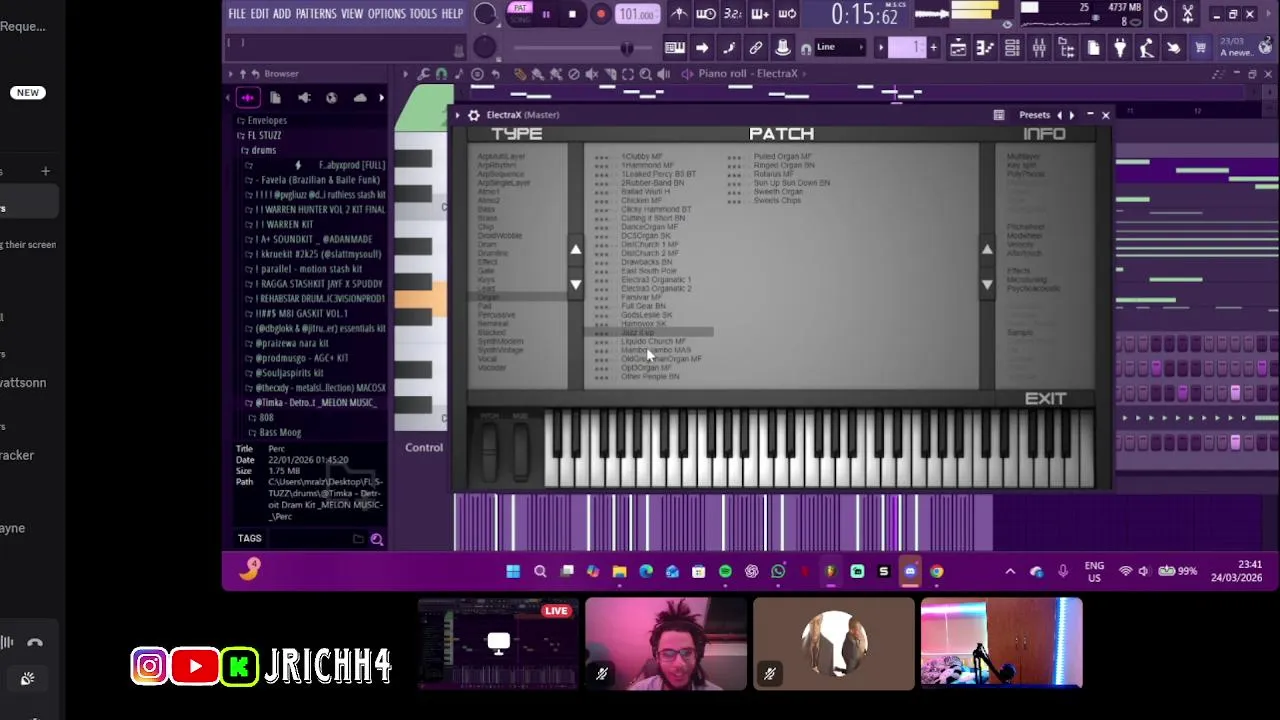The width and height of the screenshot is (1280, 720).
Task: Open WhatsApp from the taskbar
Action: click(x=778, y=571)
